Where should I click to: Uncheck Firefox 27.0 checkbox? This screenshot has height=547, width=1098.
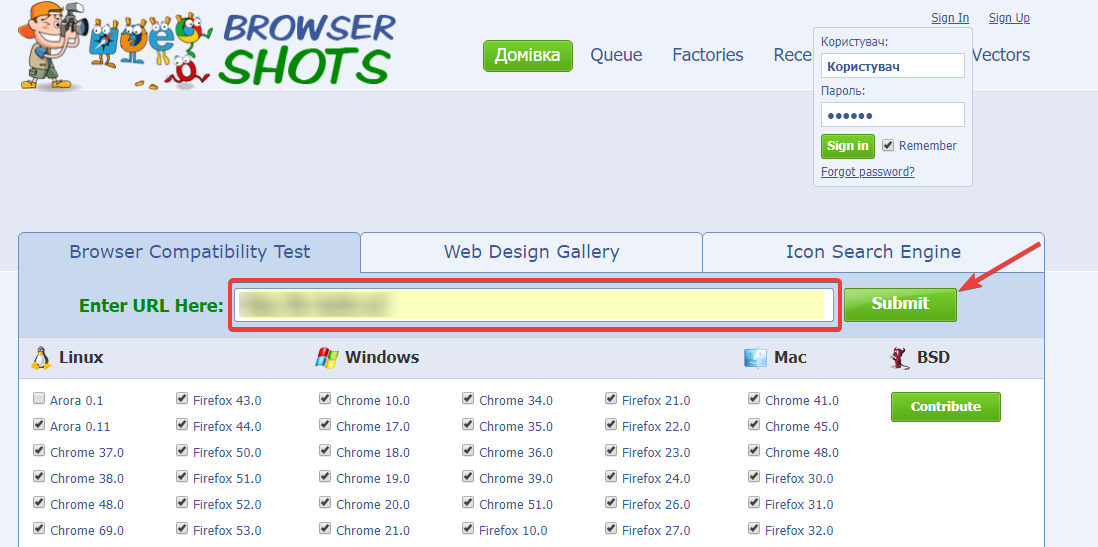tap(611, 528)
